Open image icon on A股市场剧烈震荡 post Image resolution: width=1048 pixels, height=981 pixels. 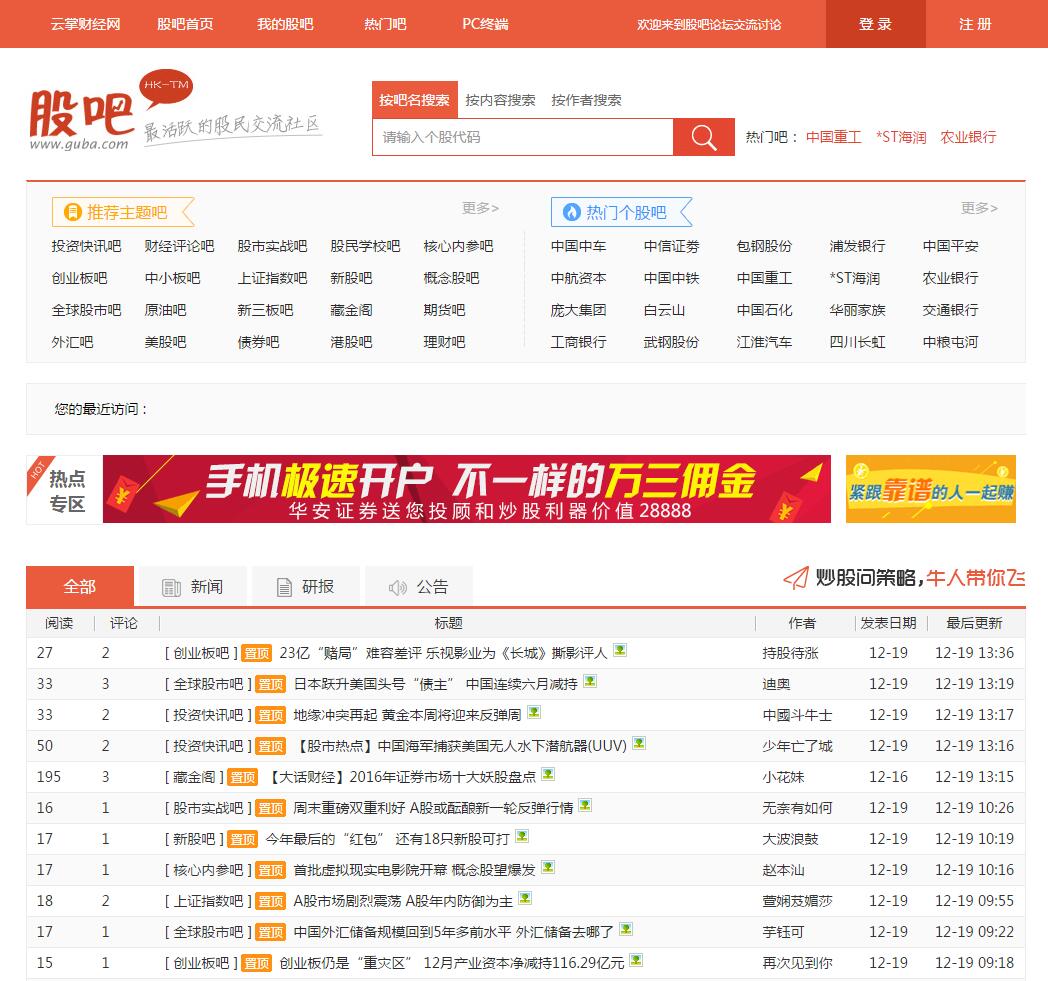click(525, 898)
